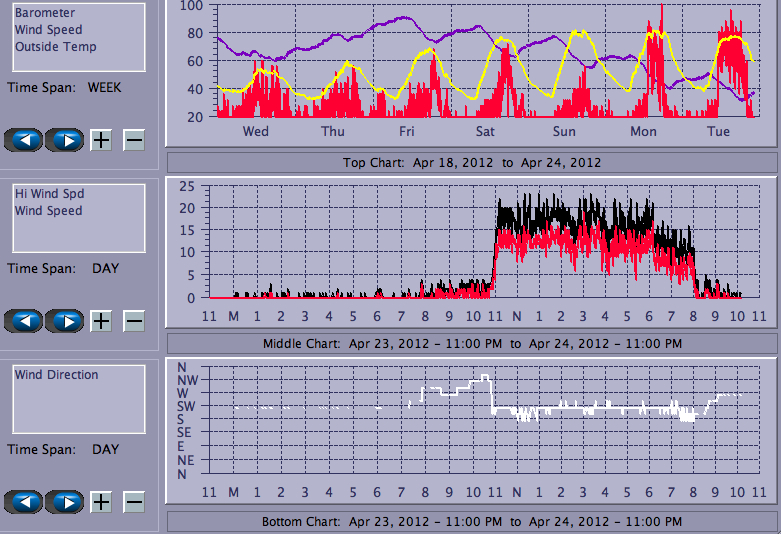The image size is (781, 534).
Task: Select Hi Wind Spd in middle list
Action: [48, 194]
